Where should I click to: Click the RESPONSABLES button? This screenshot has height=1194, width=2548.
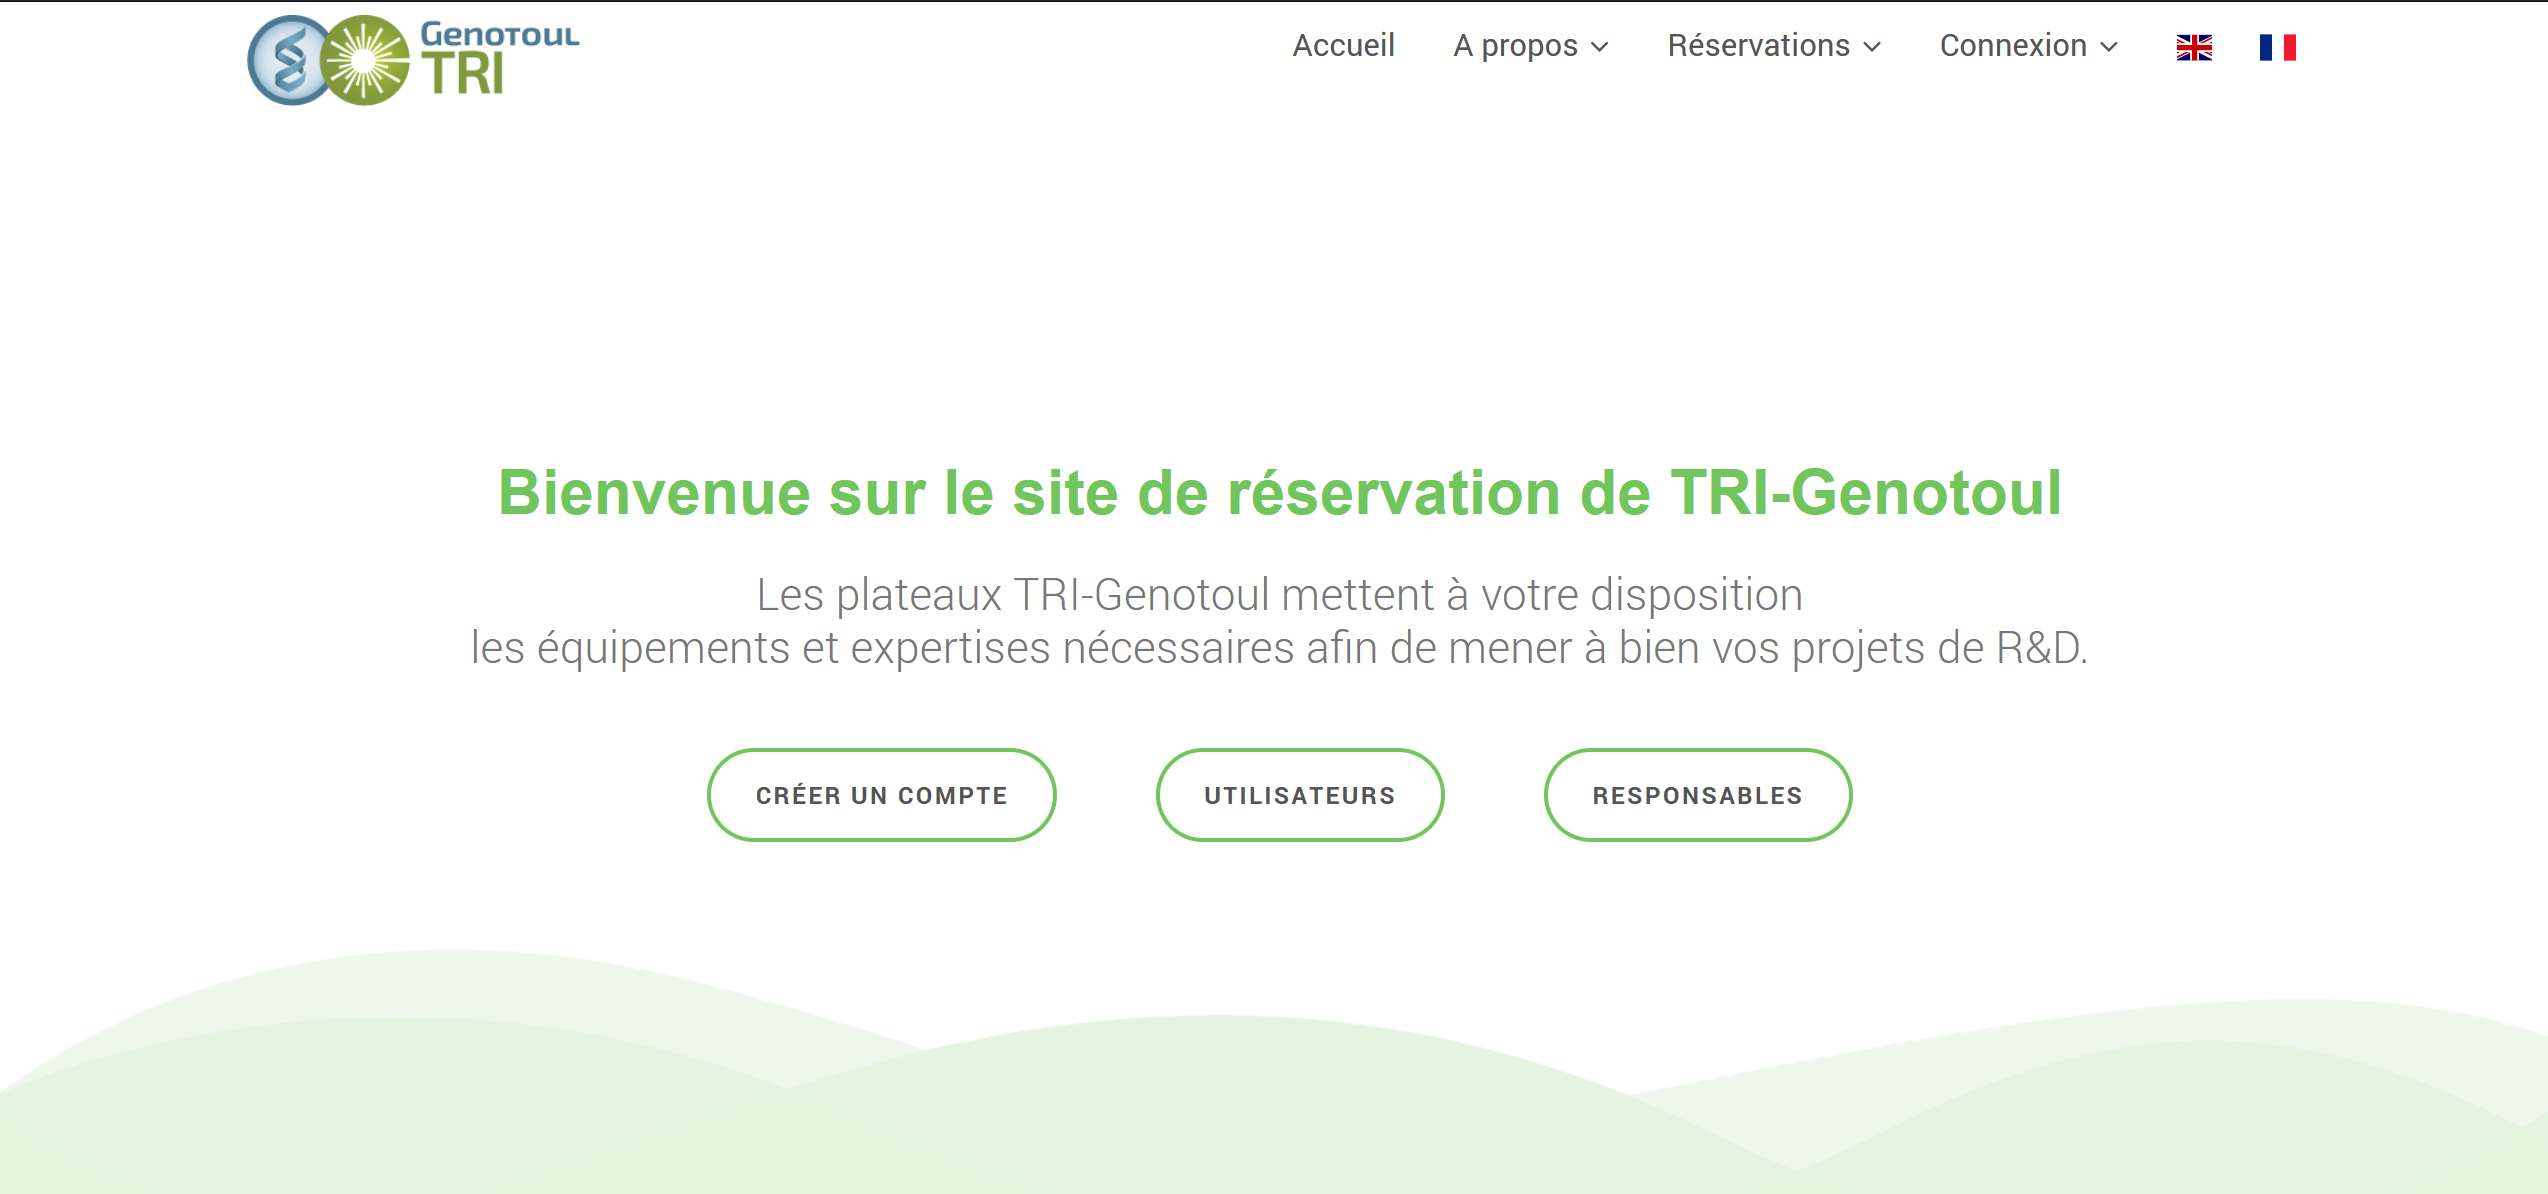click(x=1697, y=795)
